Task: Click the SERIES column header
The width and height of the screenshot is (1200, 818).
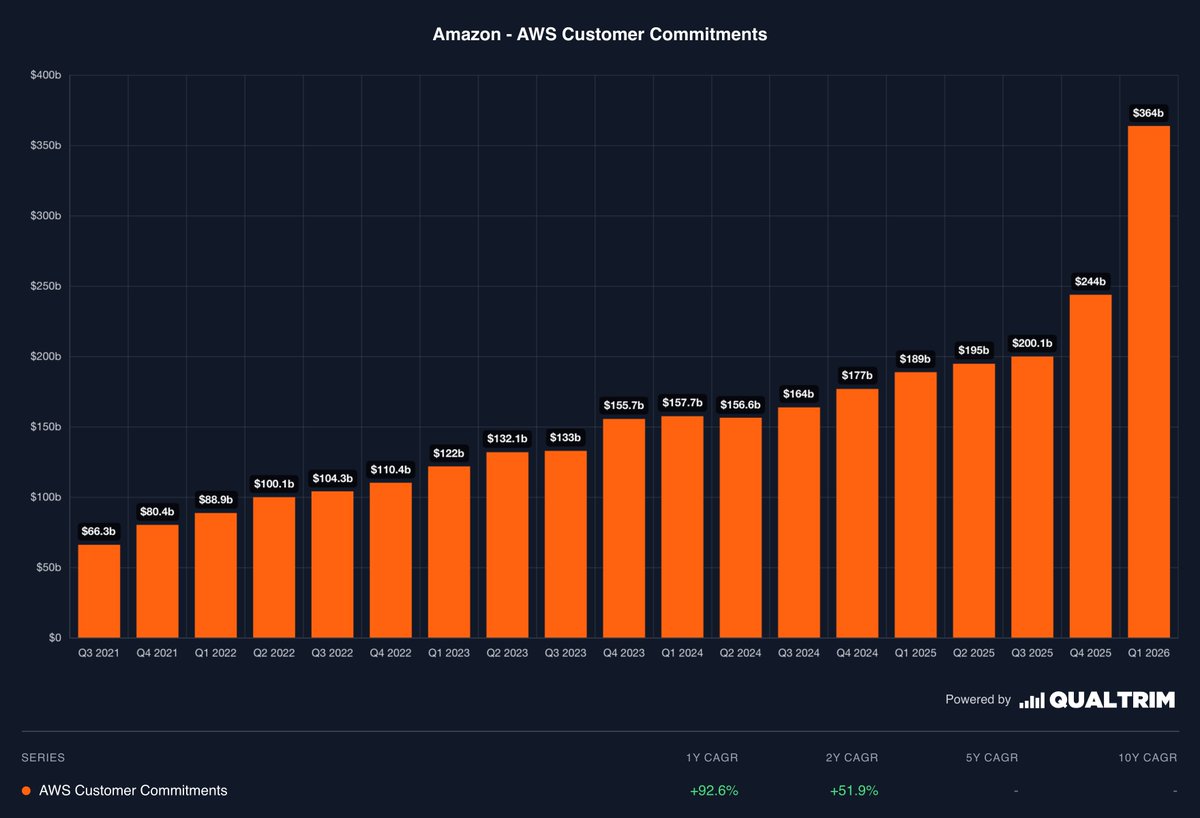Action: (x=43, y=758)
